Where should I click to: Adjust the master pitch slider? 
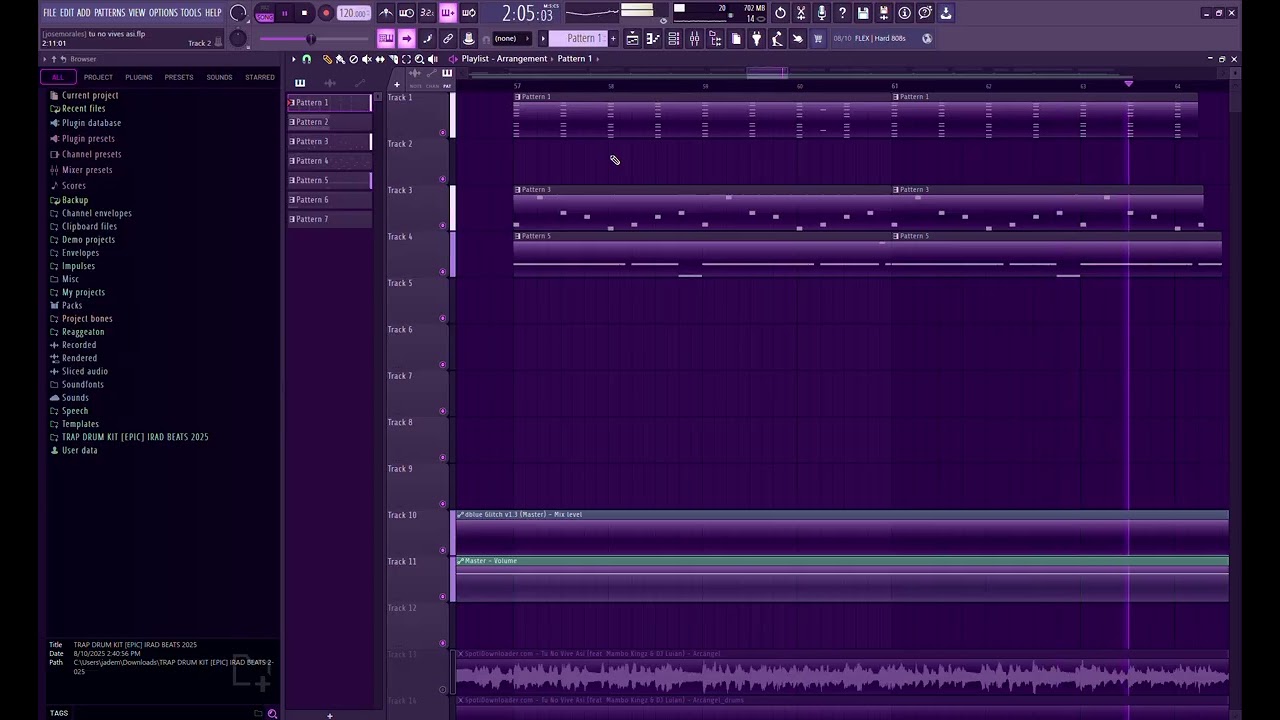pos(311,39)
